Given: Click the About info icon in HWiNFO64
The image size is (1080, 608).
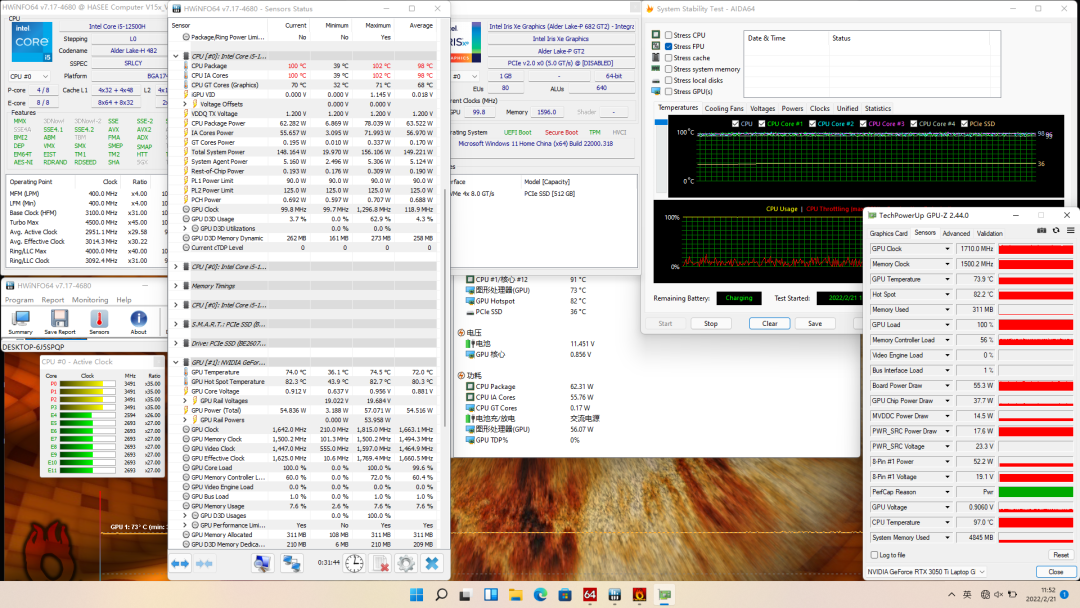Looking at the screenshot, I should point(138,322).
